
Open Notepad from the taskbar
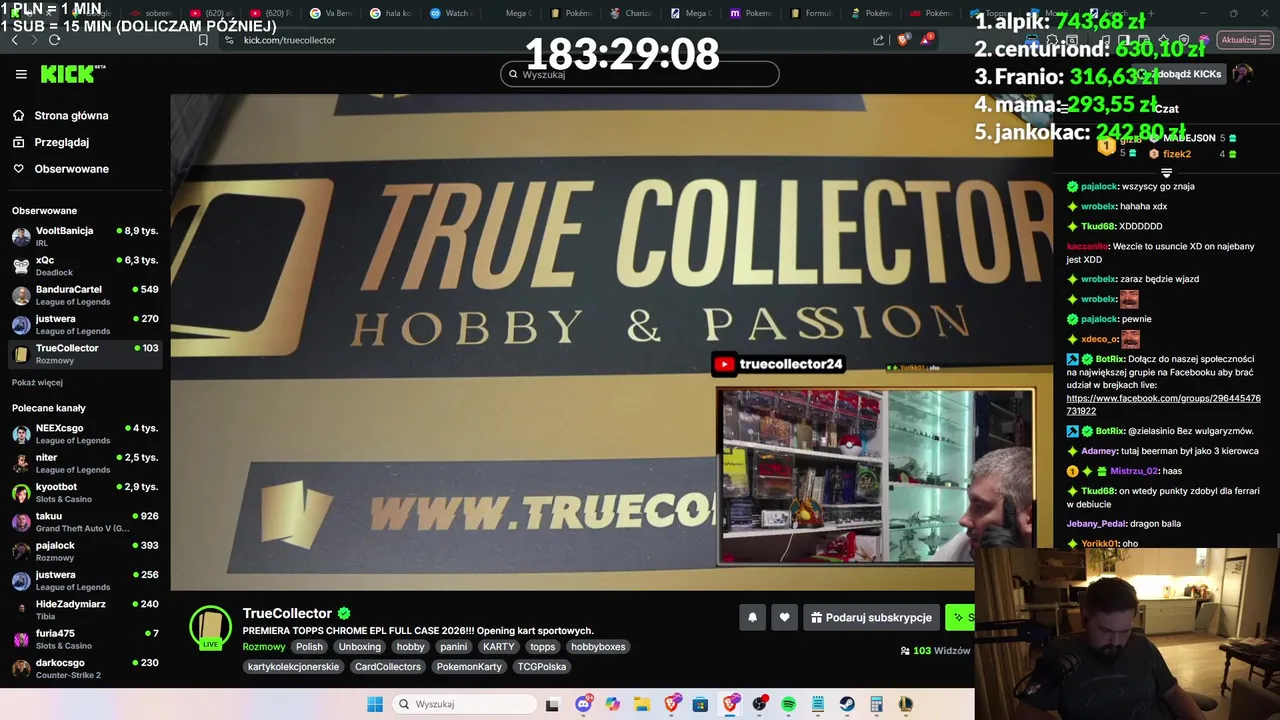817,704
